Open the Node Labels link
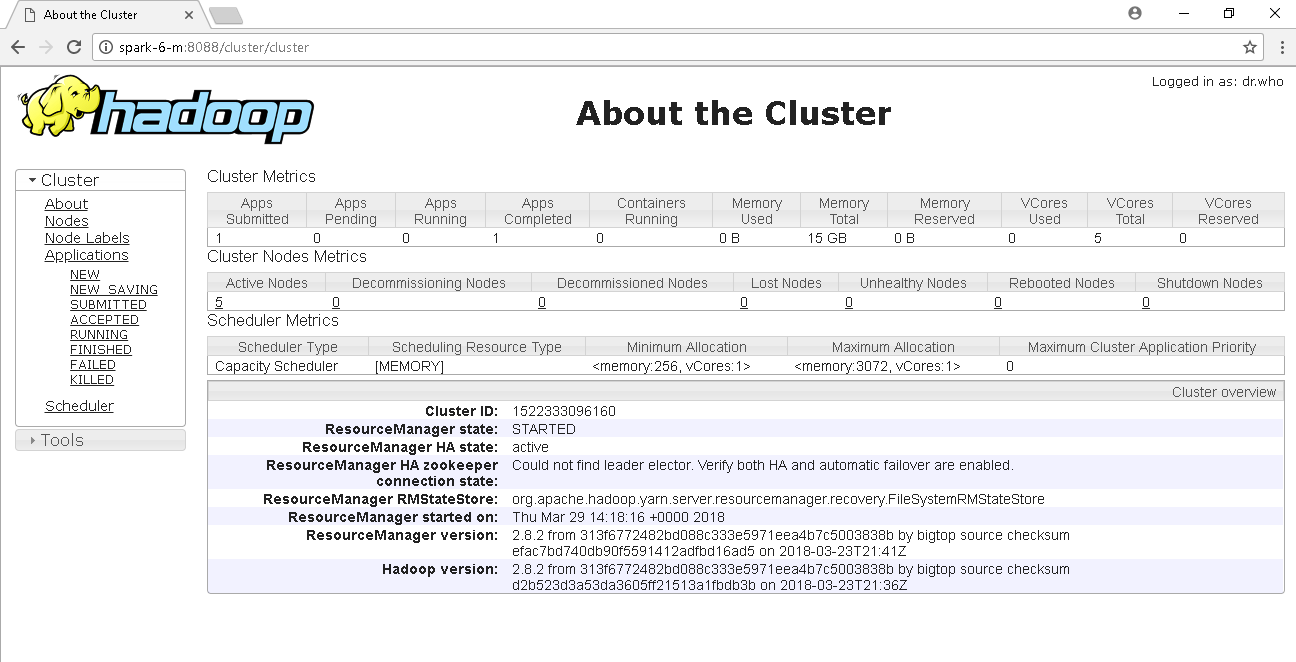 pos(87,238)
